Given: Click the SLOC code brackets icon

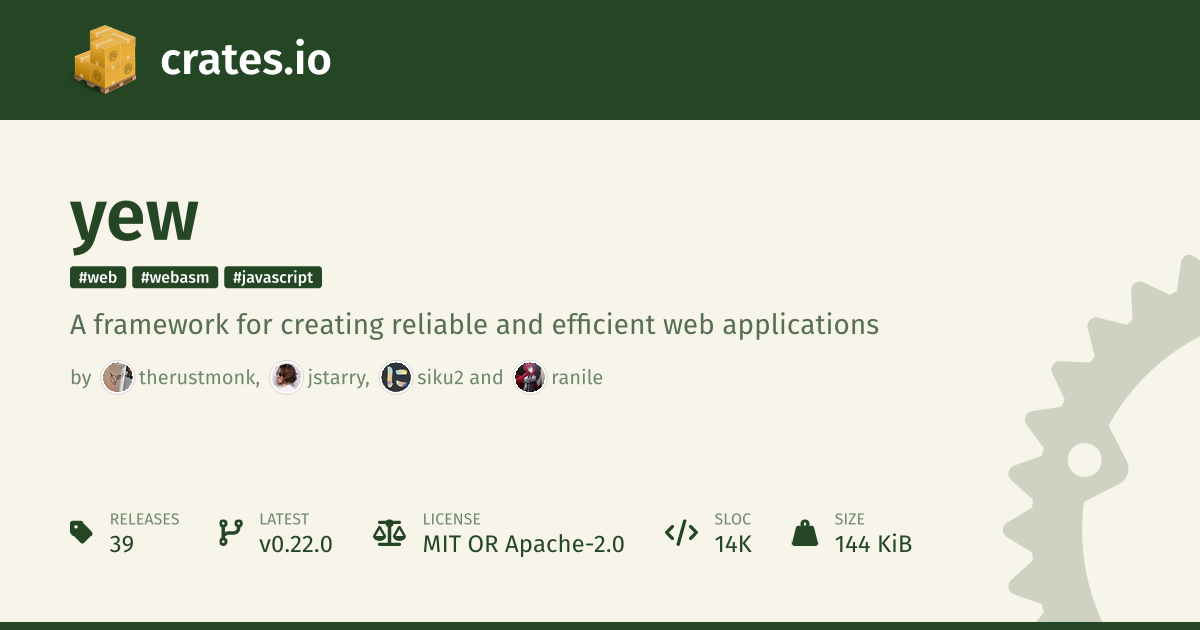Looking at the screenshot, I should tap(681, 532).
